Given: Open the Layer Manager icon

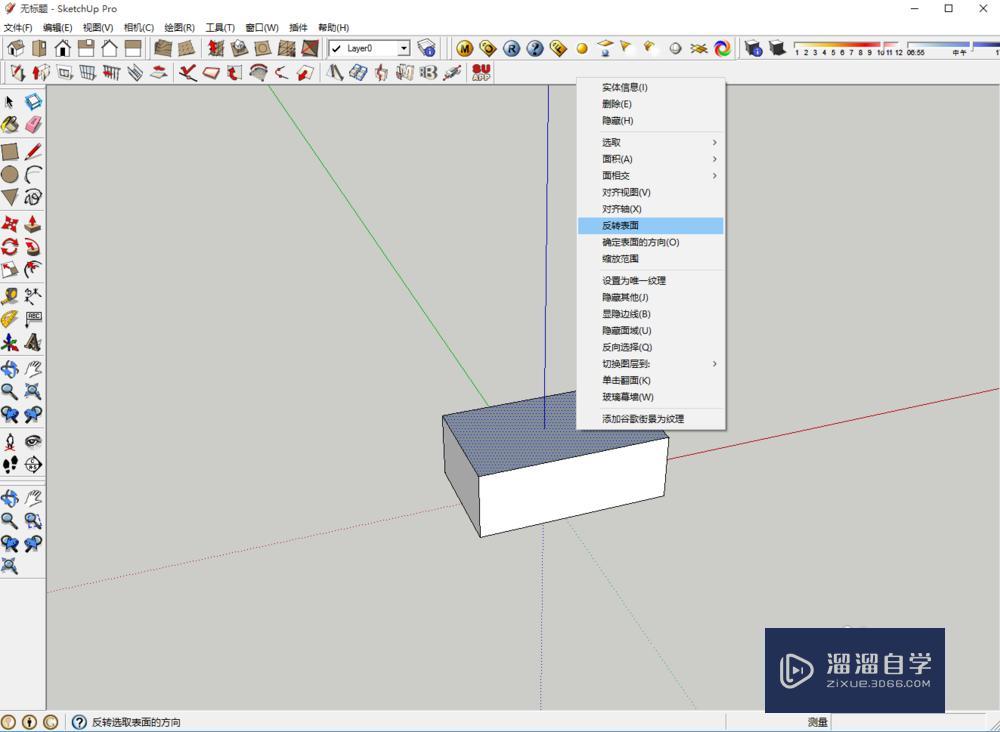Looking at the screenshot, I should pos(426,48).
